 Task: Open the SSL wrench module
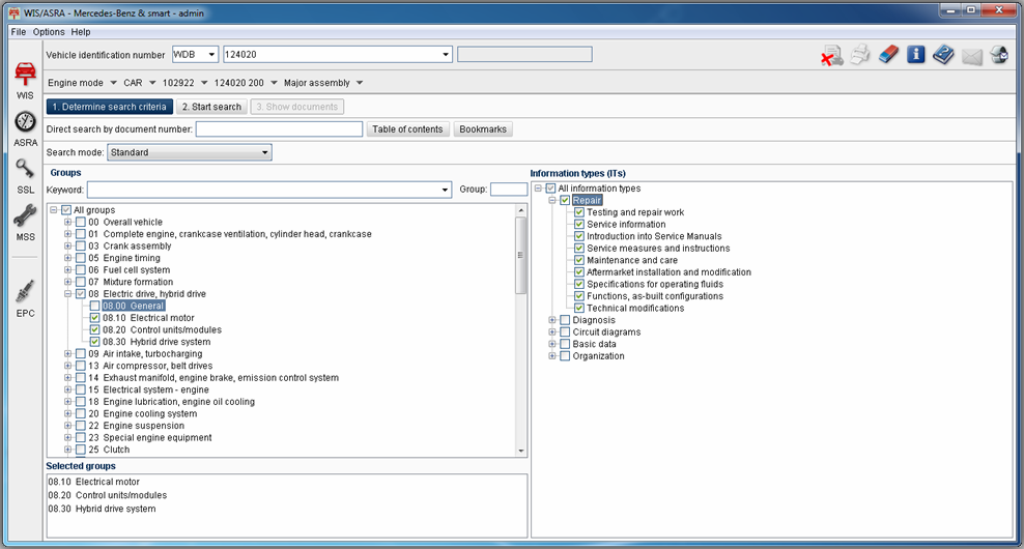tap(25, 176)
